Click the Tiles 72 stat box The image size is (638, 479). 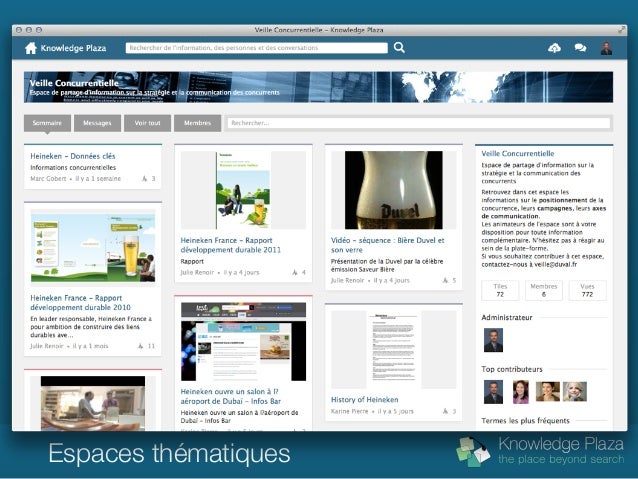tap(500, 290)
